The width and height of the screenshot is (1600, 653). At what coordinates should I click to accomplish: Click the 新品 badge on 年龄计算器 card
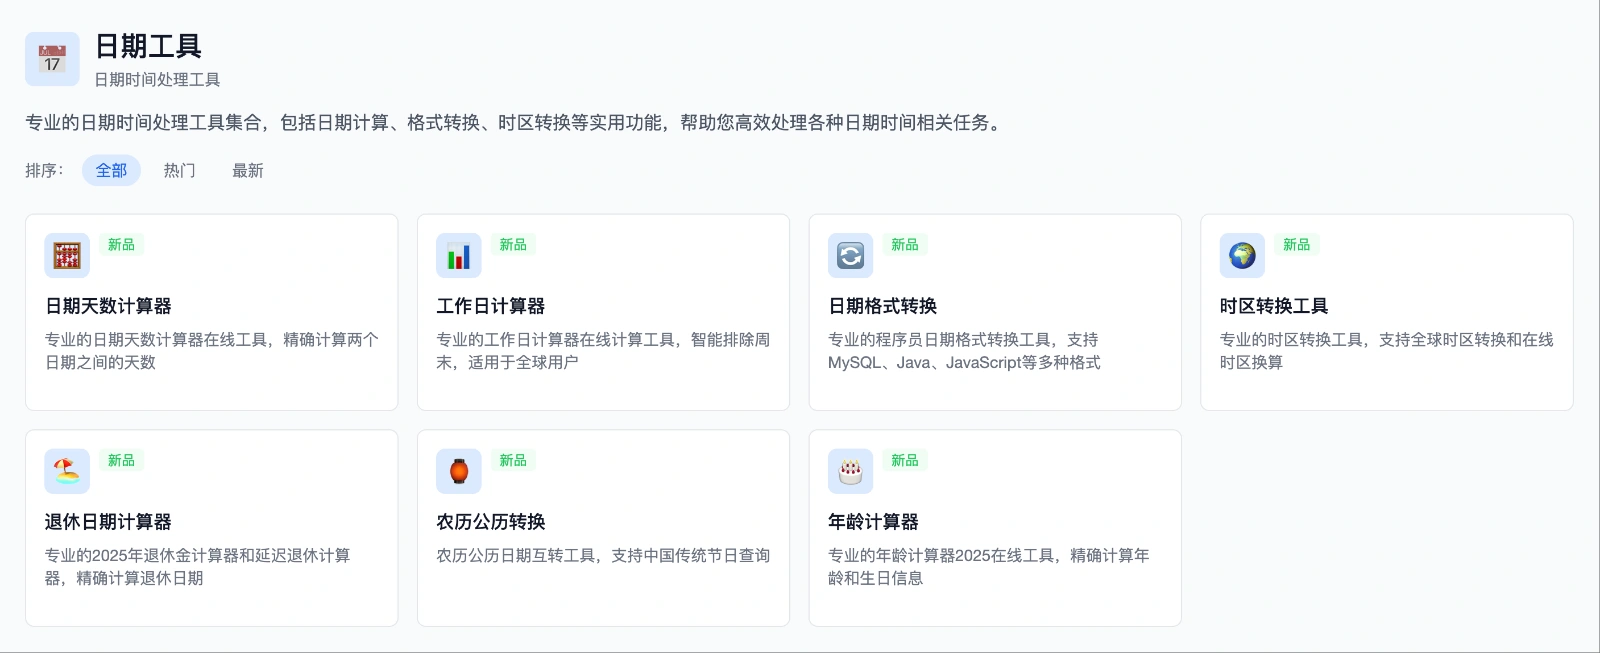pos(905,461)
